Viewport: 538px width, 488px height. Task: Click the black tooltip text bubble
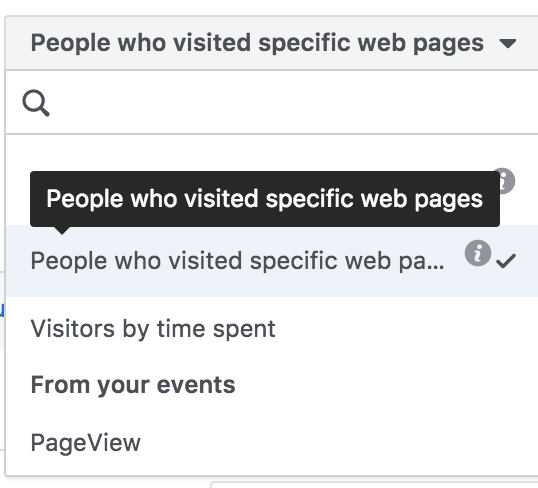[265, 199]
